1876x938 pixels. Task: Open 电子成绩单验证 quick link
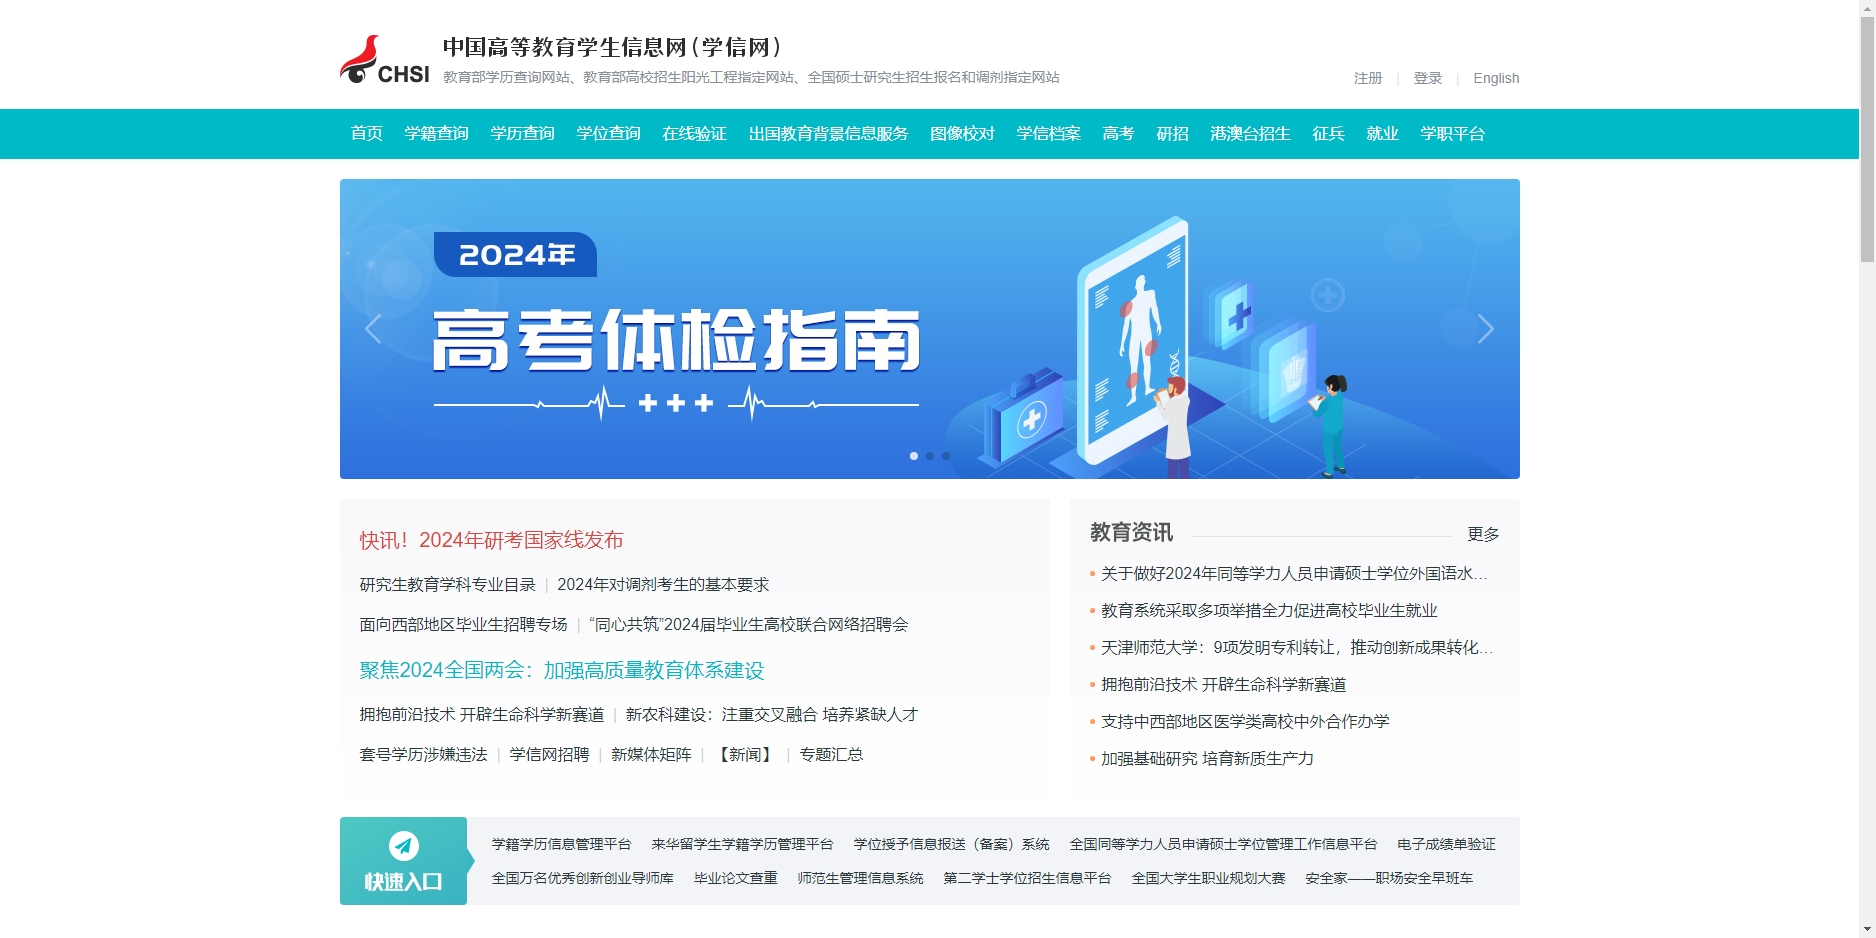point(1446,844)
